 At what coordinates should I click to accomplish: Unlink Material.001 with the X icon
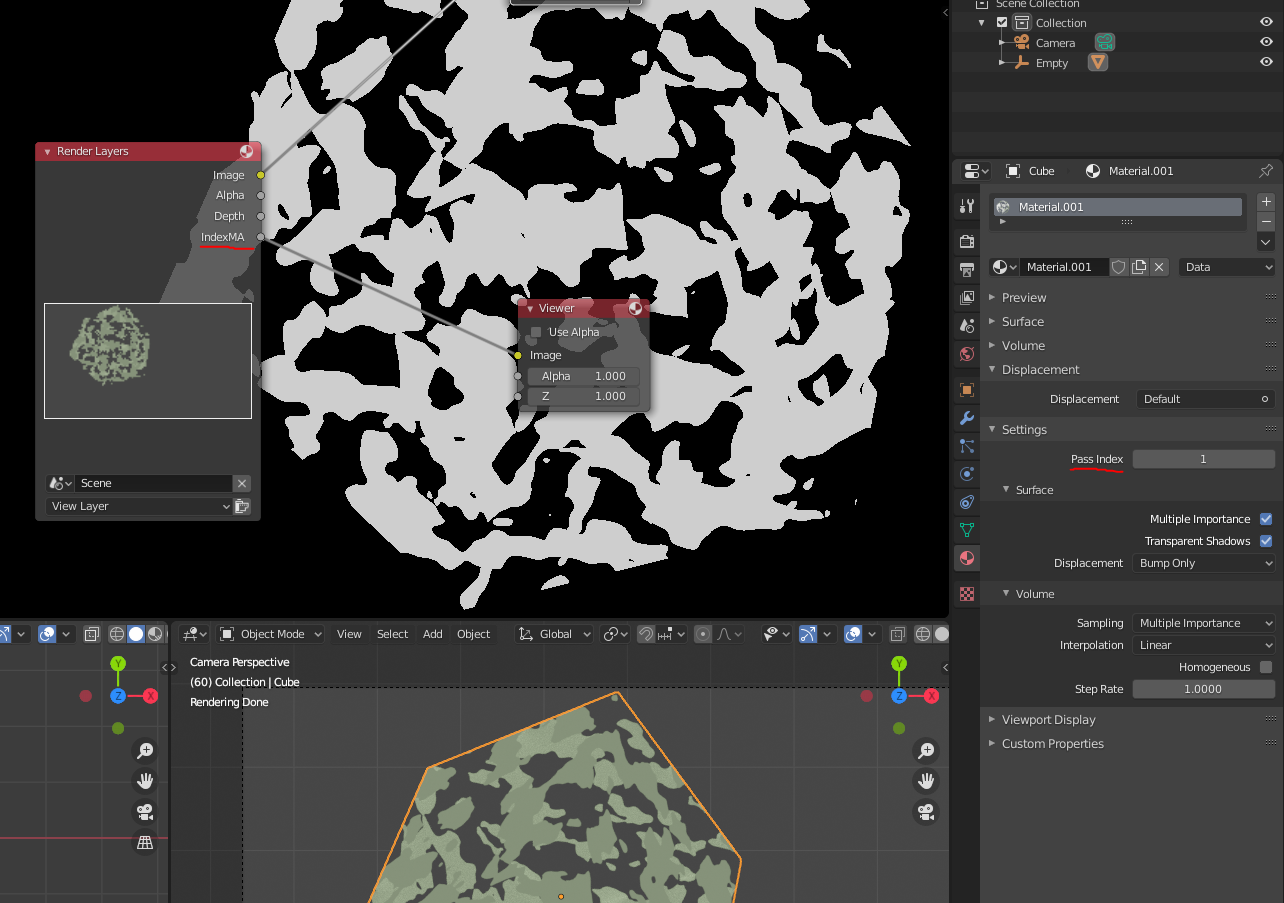tap(1159, 267)
